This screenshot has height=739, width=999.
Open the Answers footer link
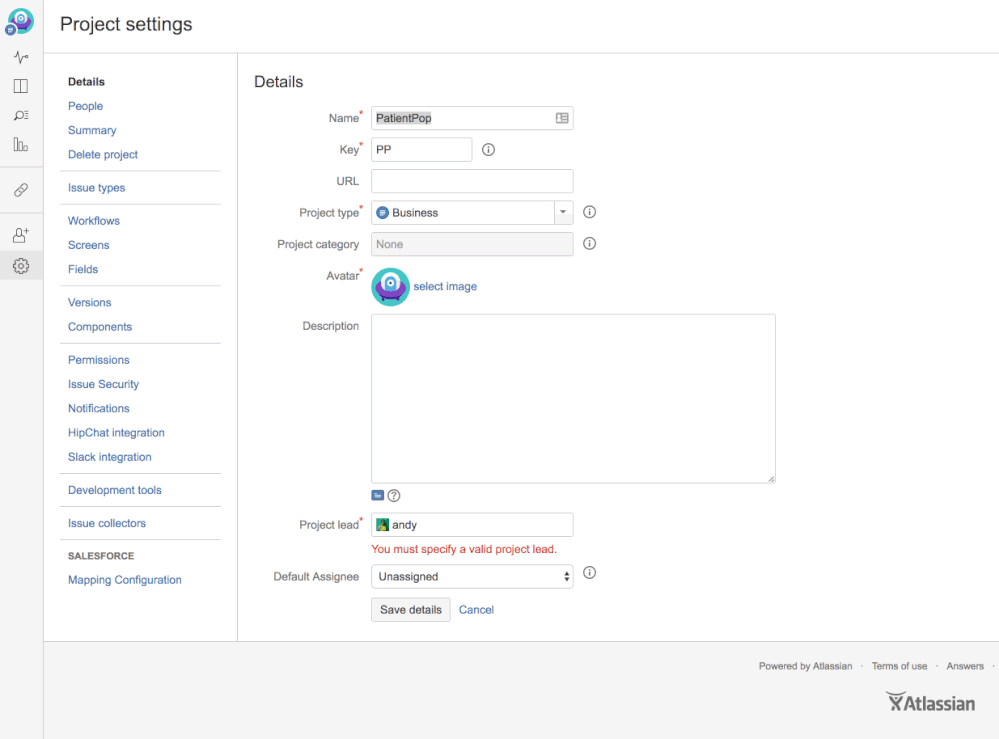(965, 666)
